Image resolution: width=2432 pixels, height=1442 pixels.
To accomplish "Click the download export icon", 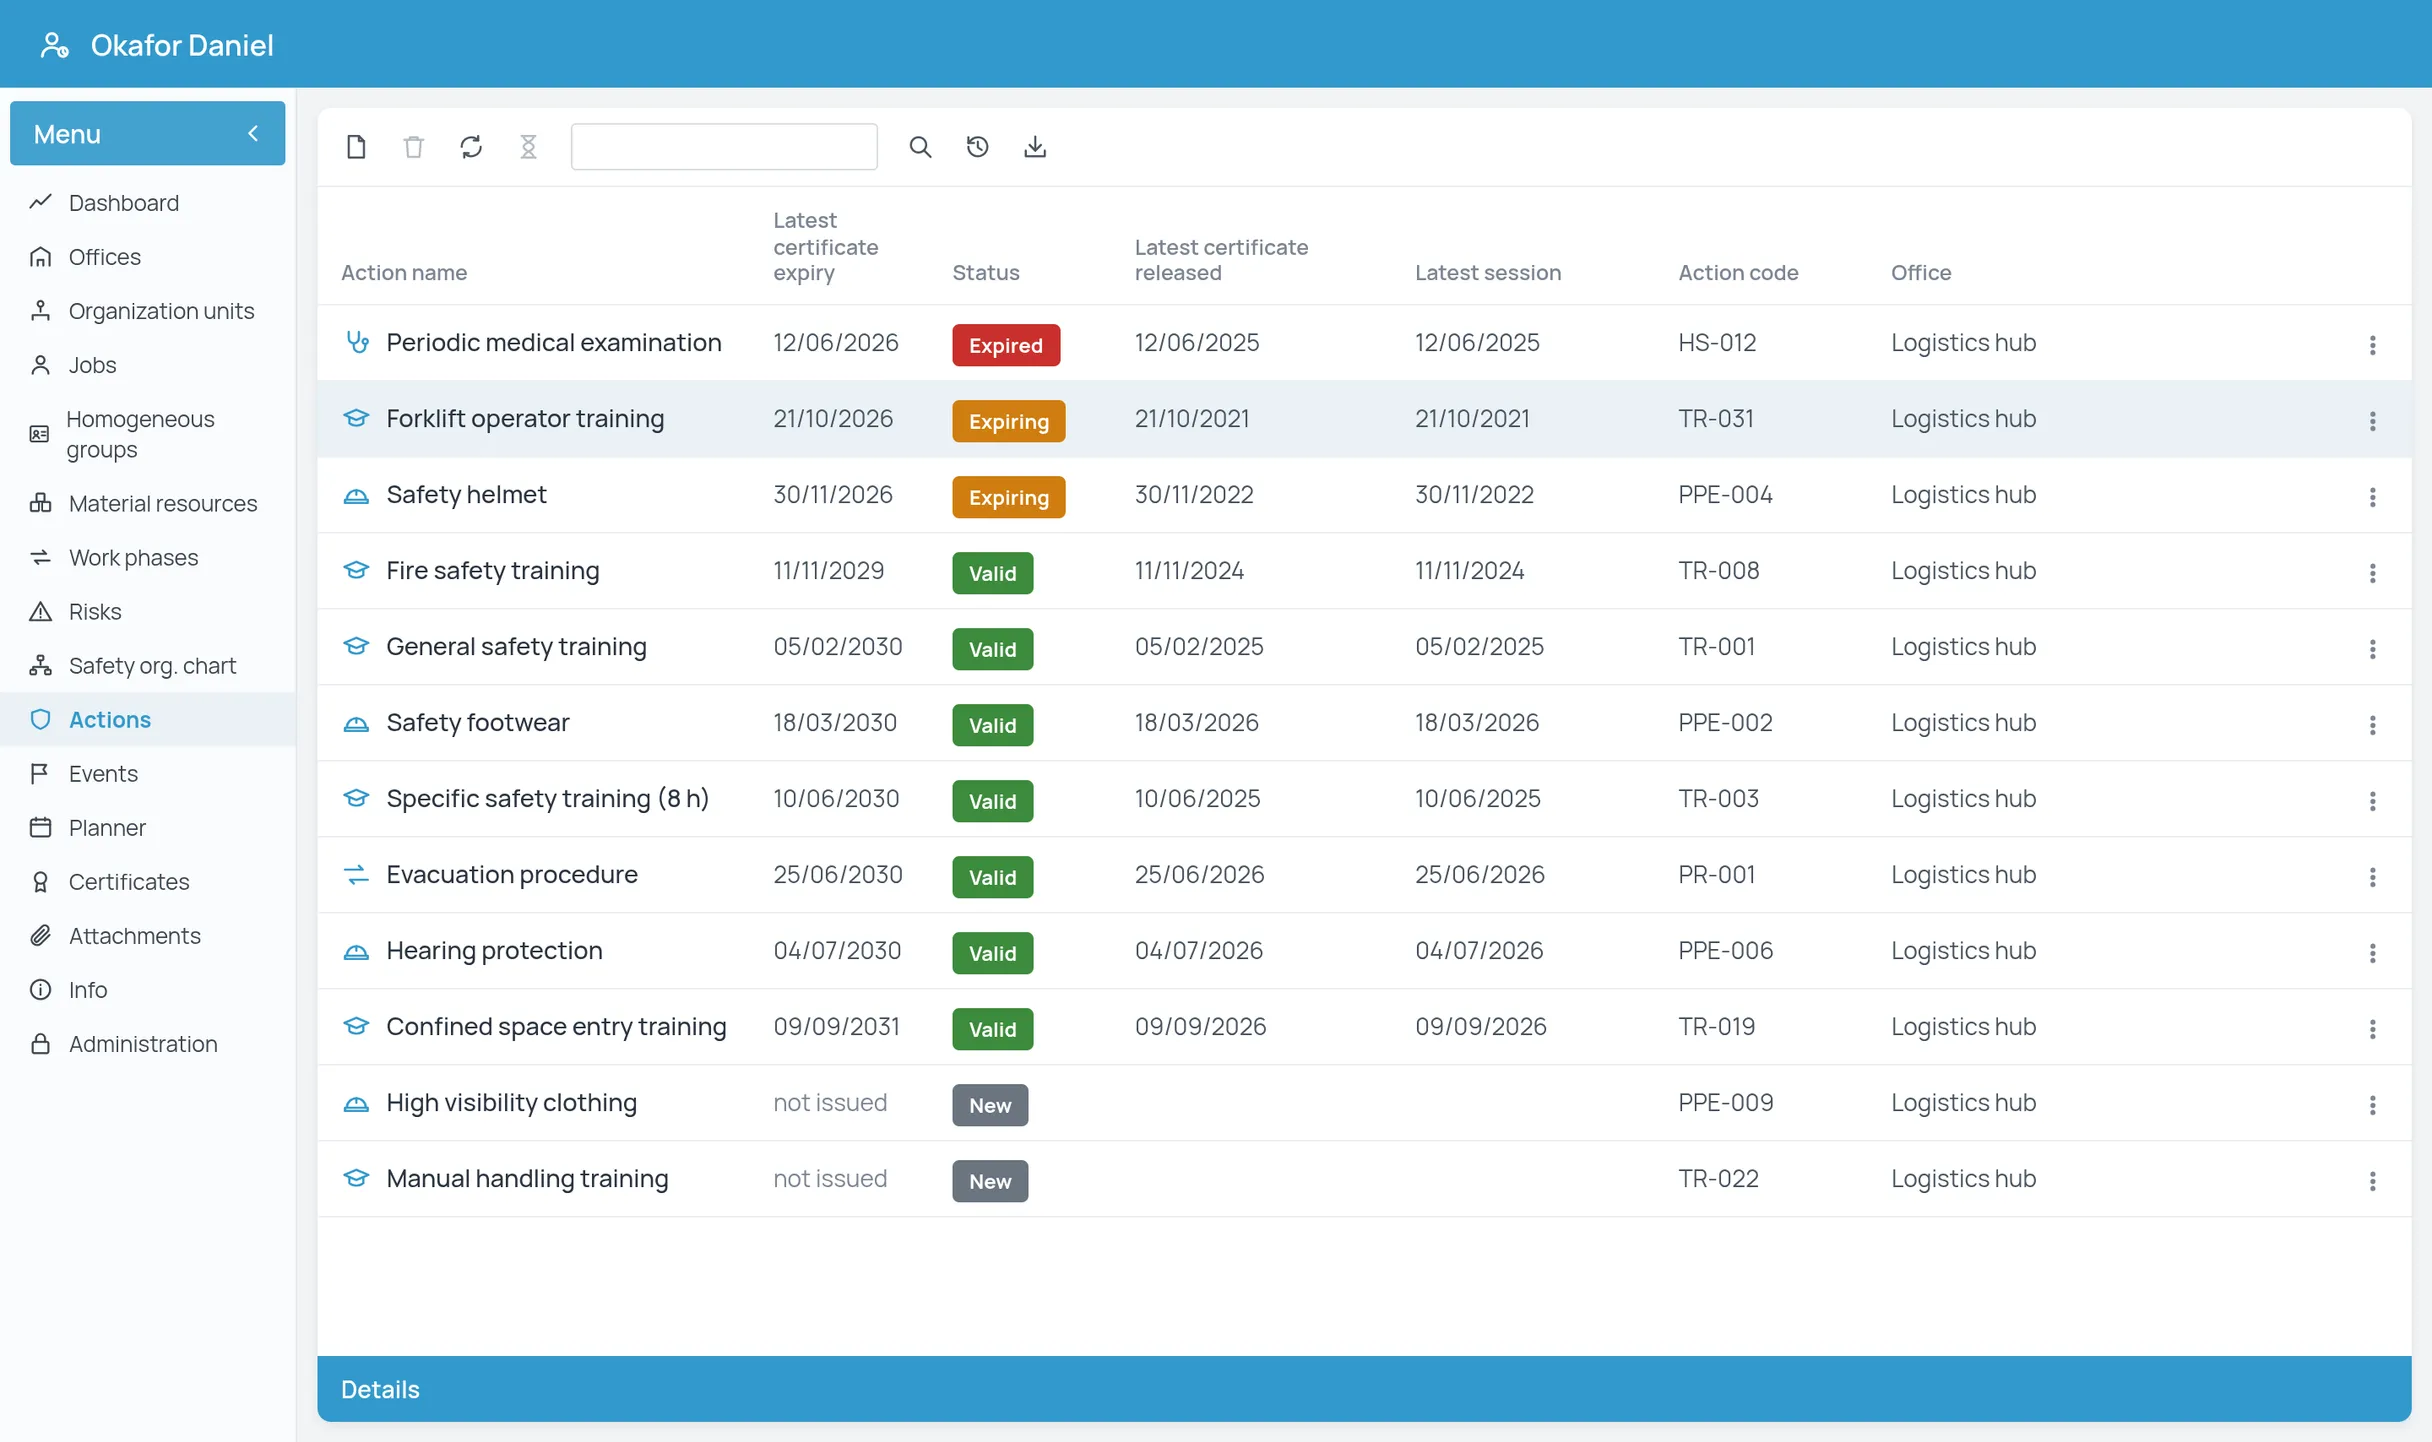I will click(1035, 147).
